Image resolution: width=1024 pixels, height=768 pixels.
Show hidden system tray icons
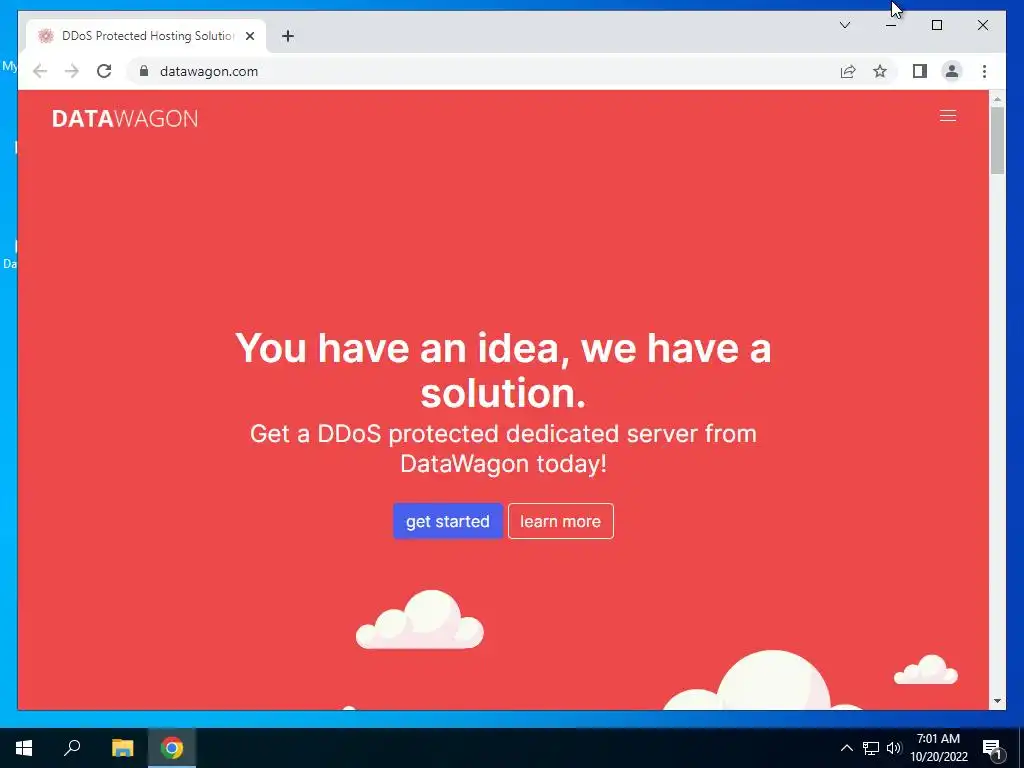click(x=846, y=748)
